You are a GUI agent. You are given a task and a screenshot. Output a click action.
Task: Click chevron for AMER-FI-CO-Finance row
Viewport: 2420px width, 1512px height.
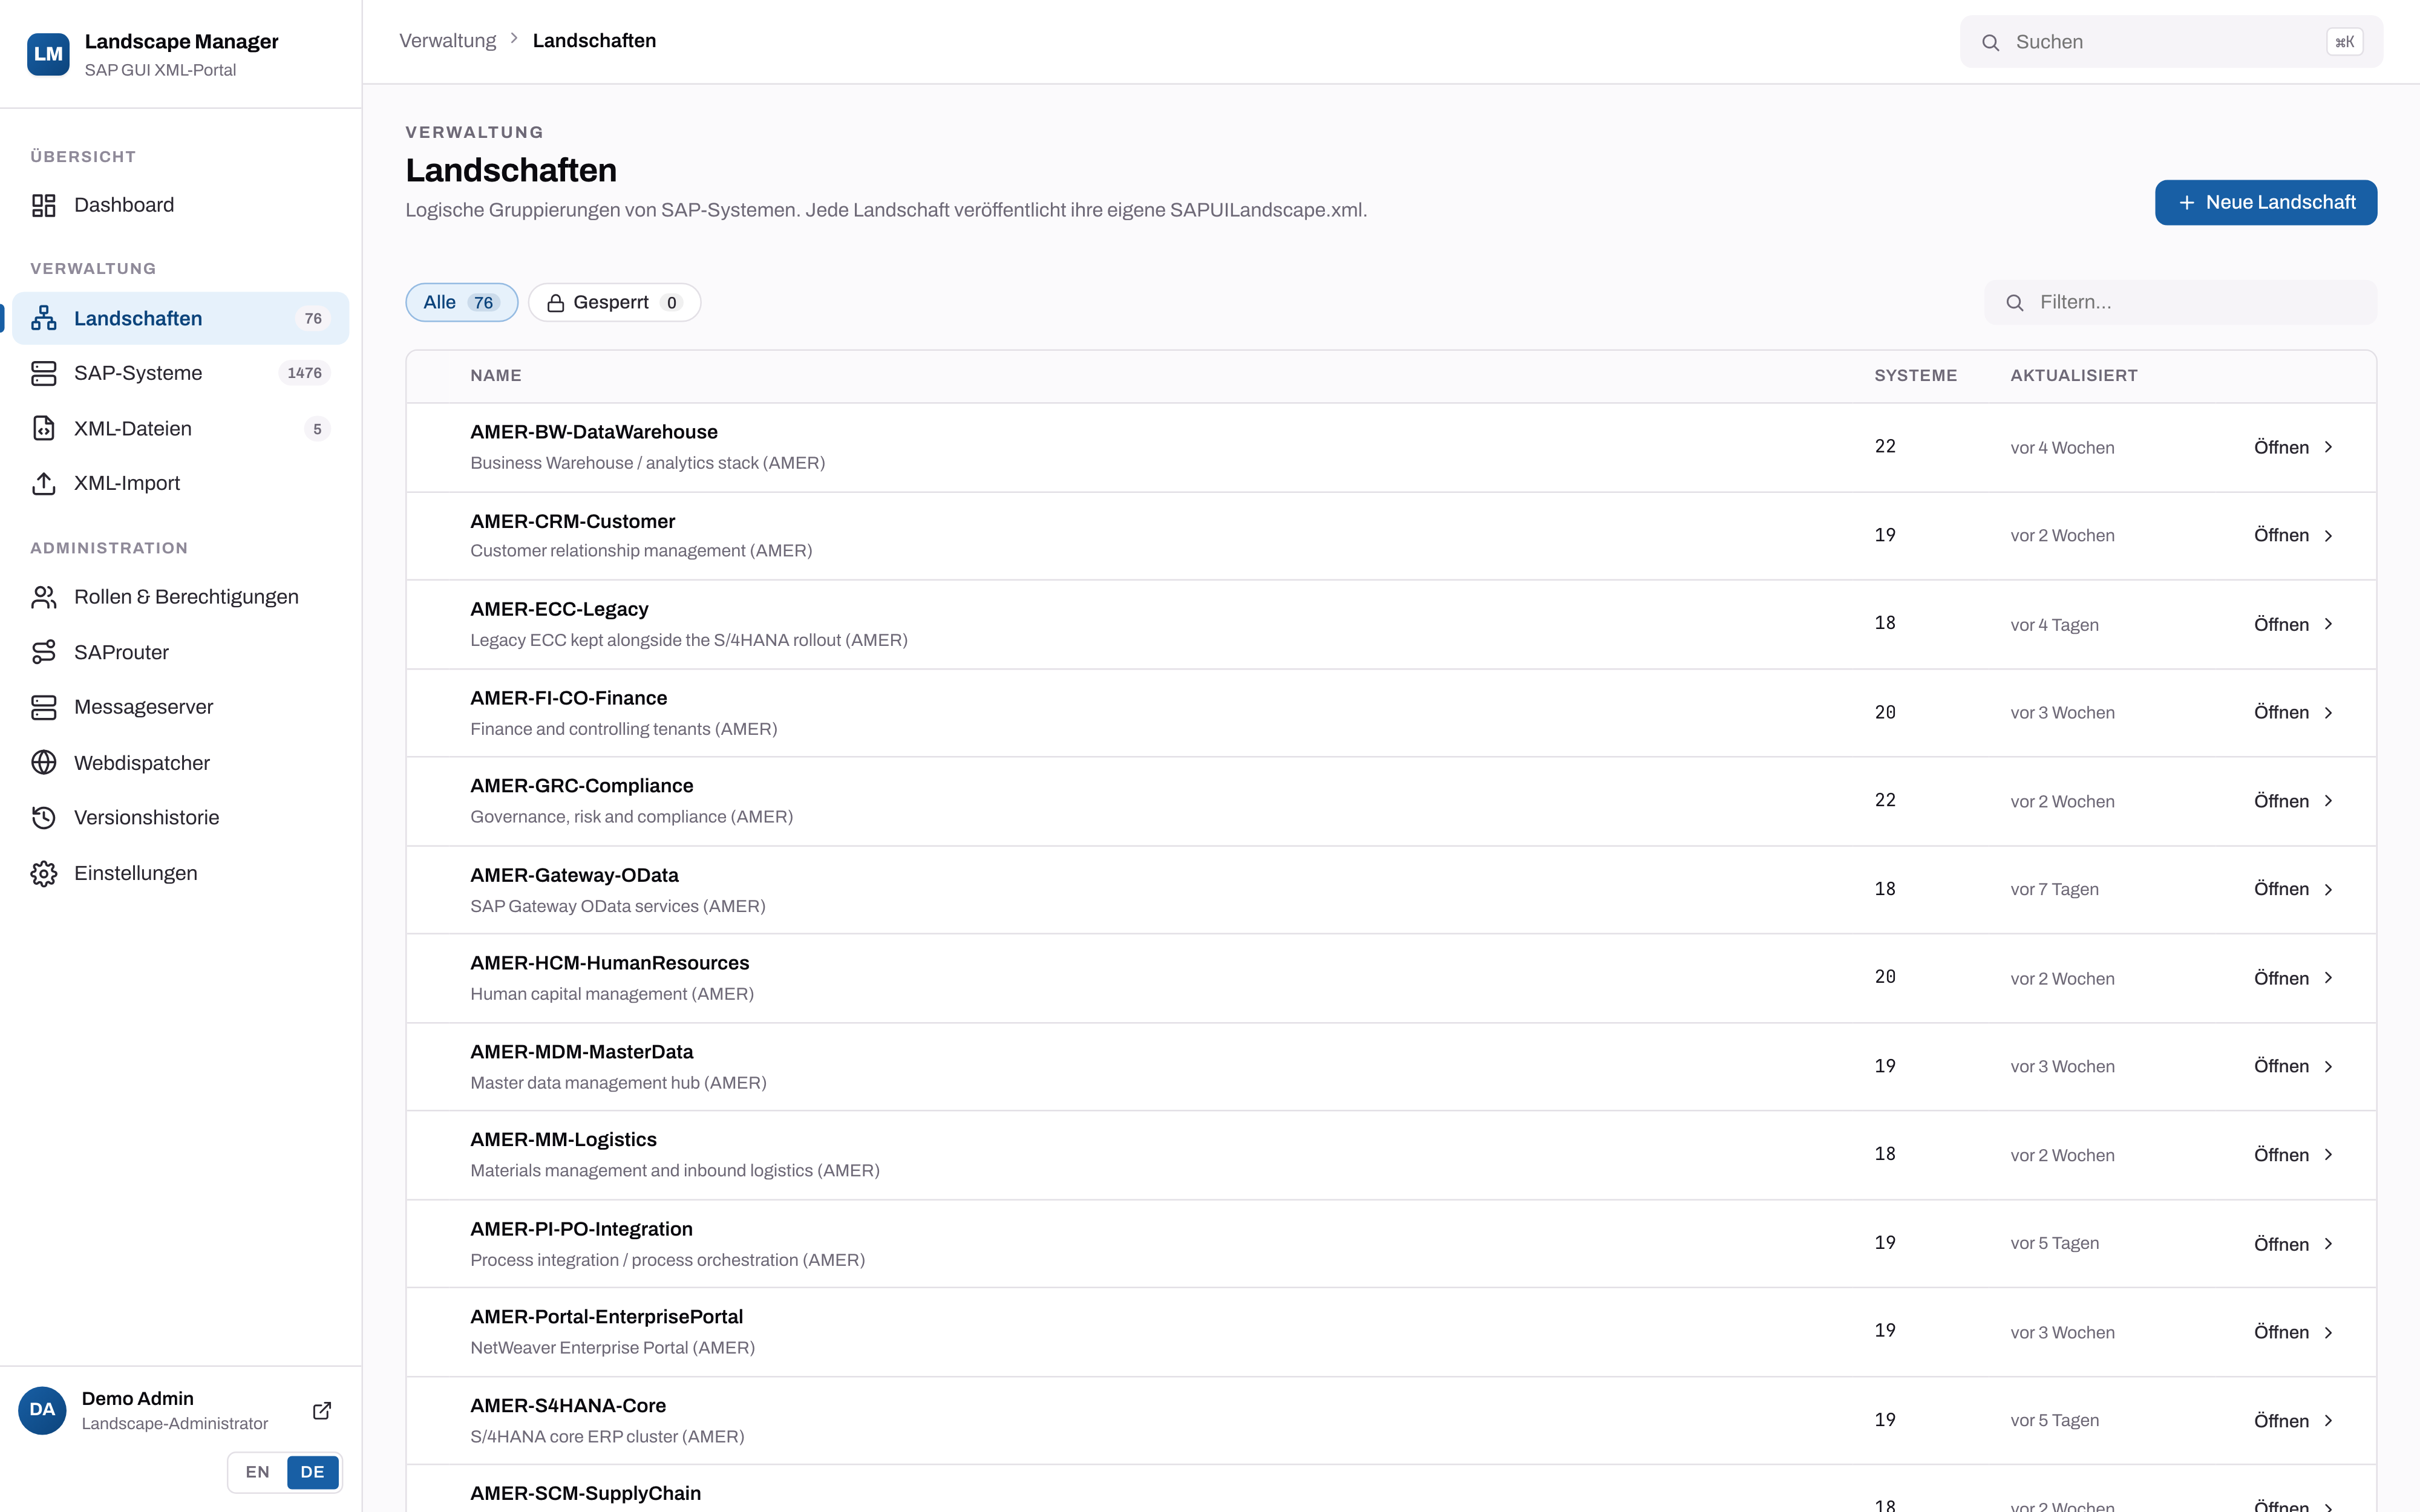tap(2328, 713)
